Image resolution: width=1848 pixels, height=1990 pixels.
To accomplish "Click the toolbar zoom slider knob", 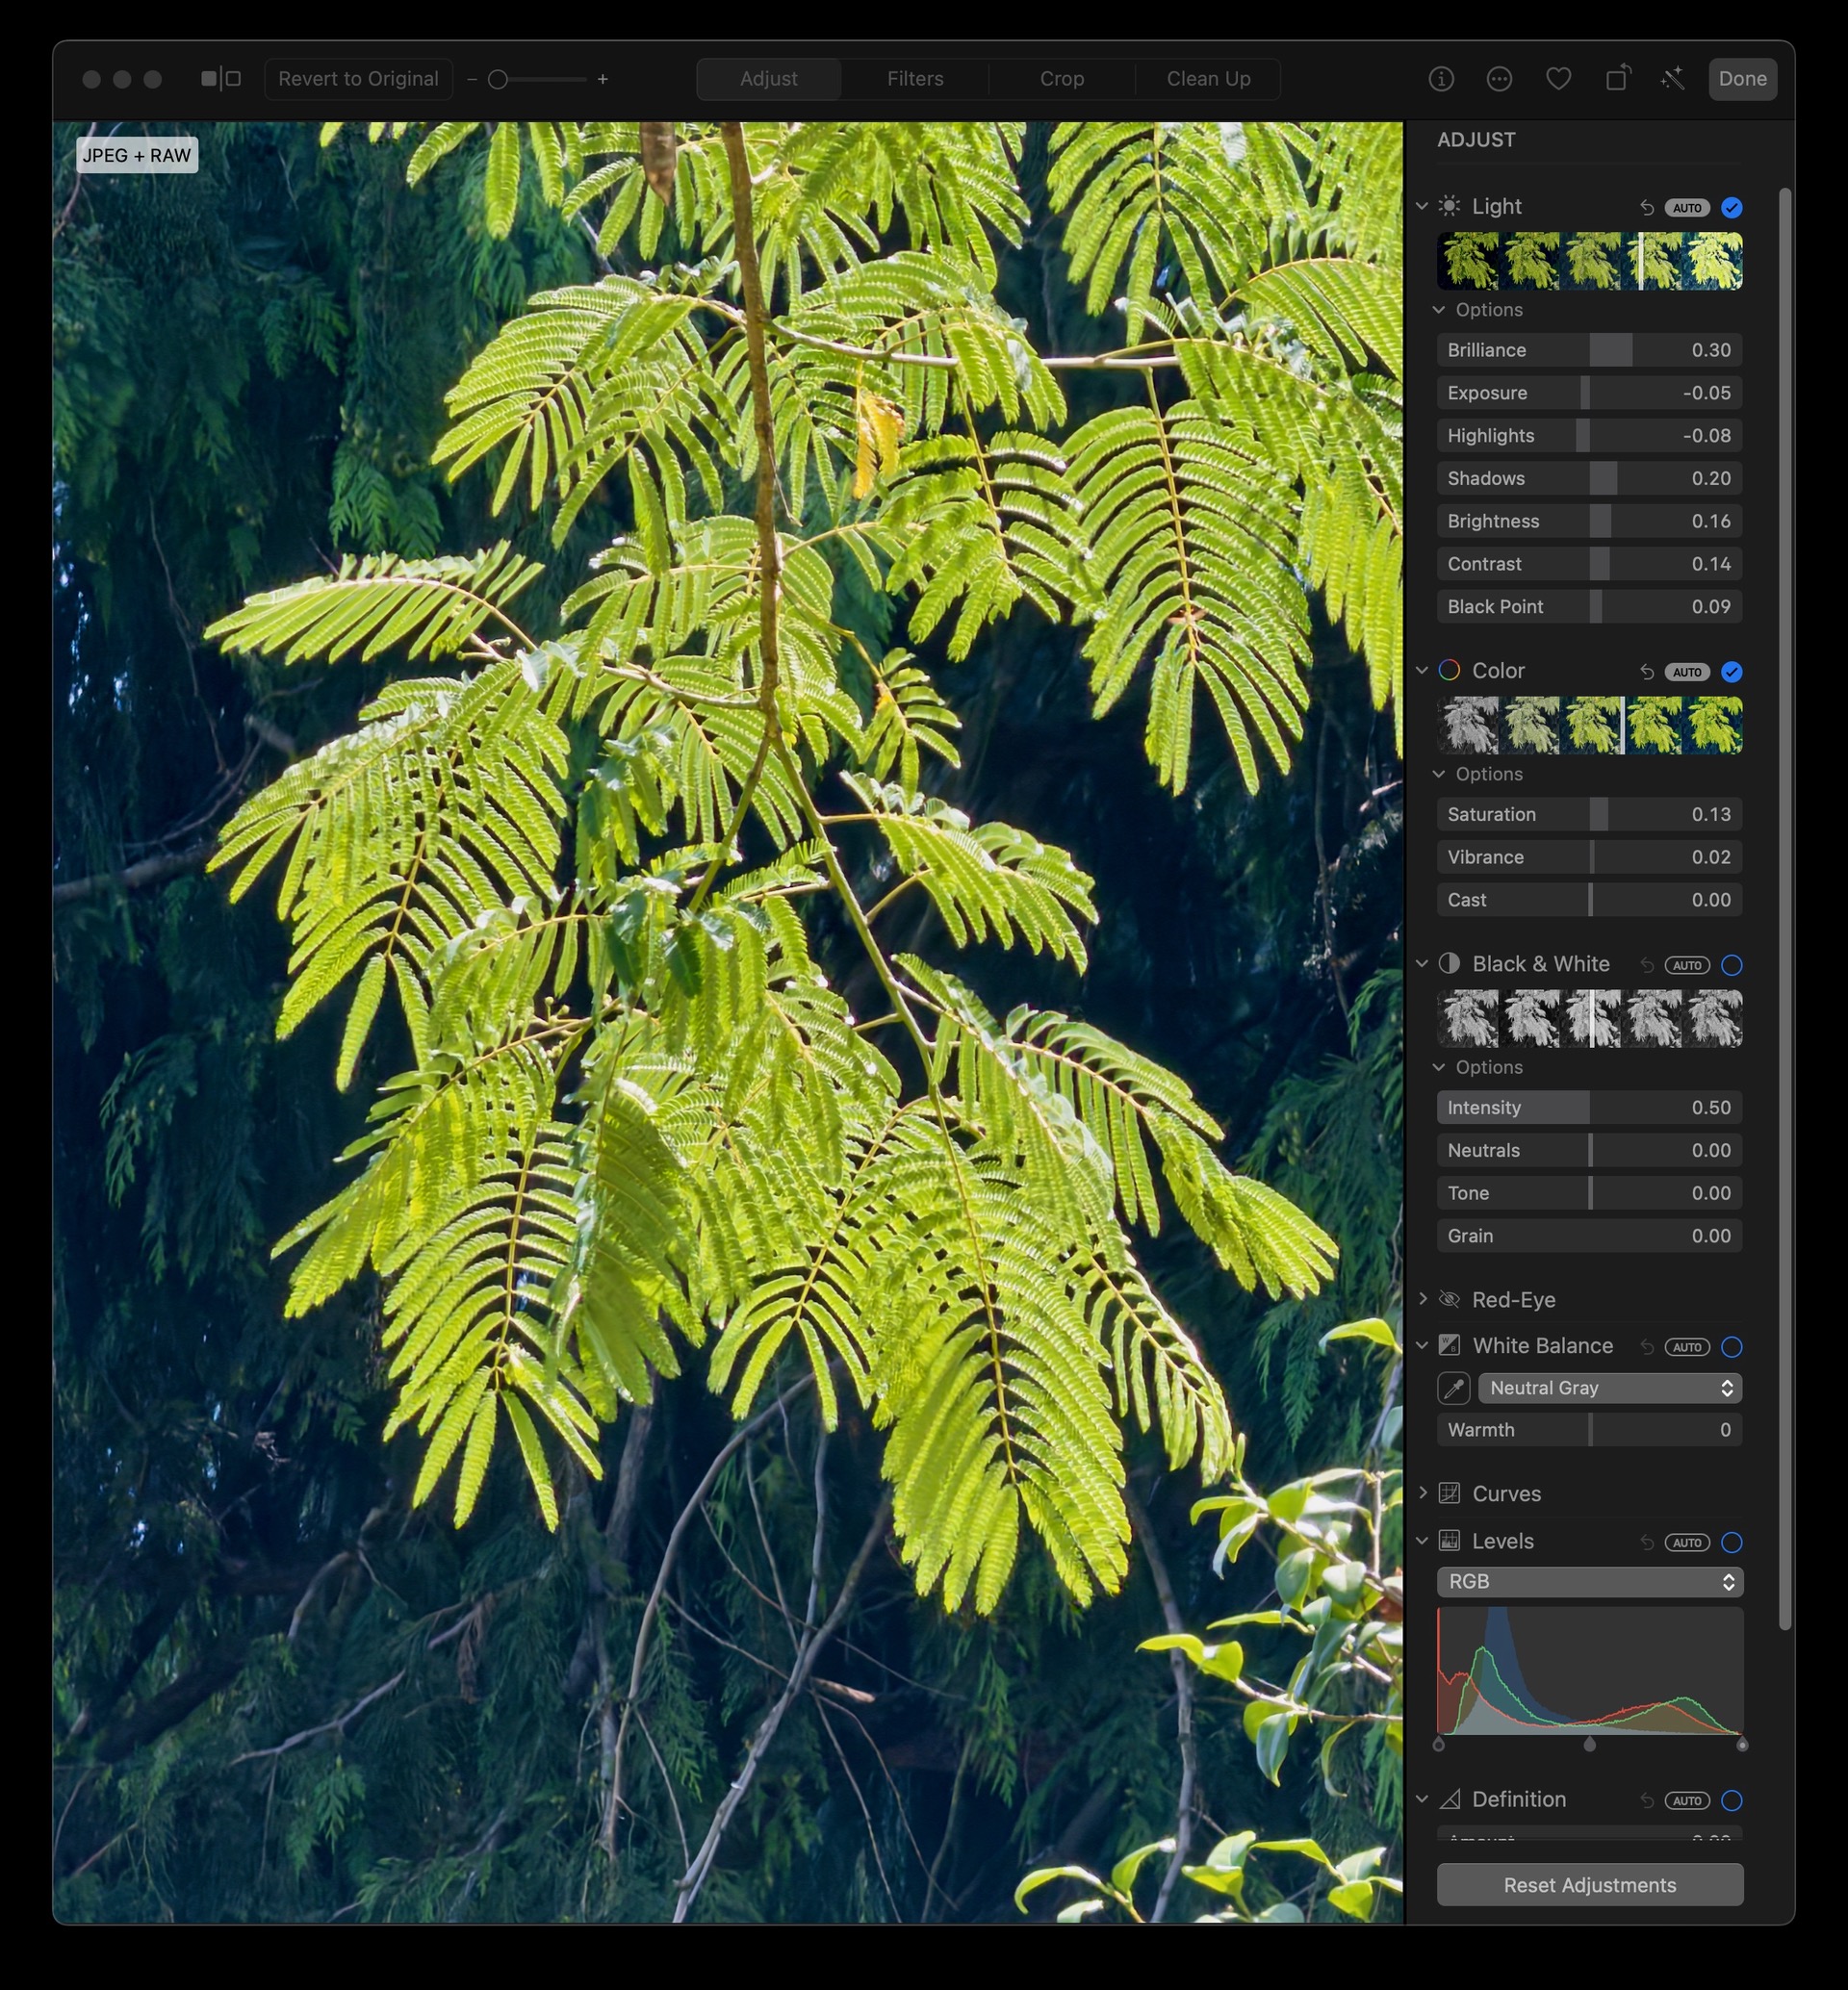I will 498,79.
